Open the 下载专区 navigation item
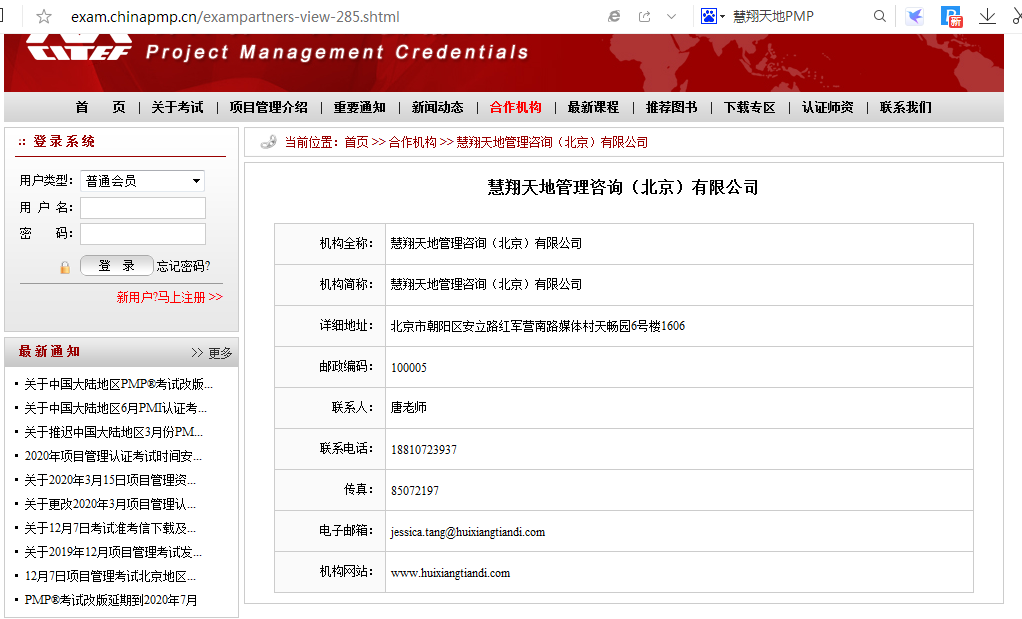Screen dimensions: 1022x619 pos(749,108)
